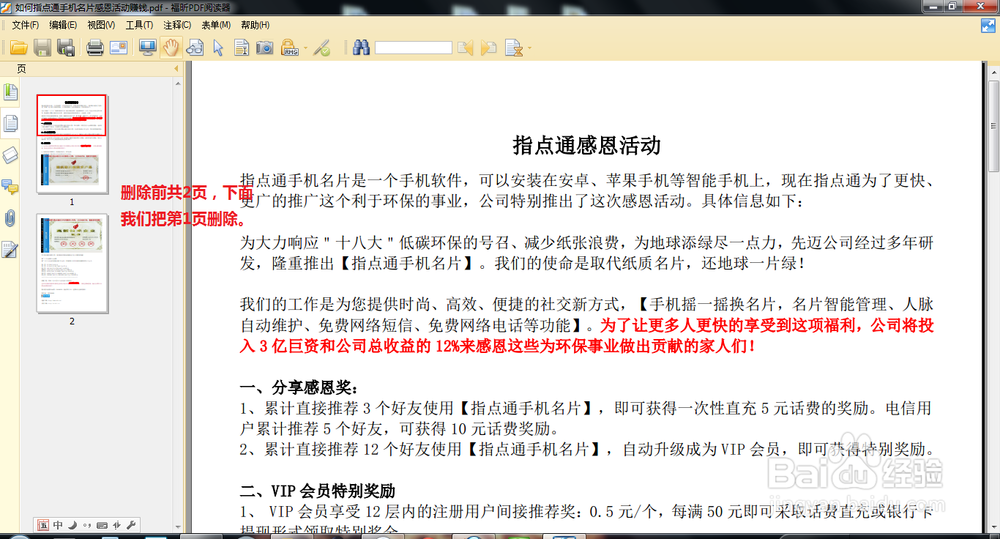Click the advanced search document icon
Viewport: 1000px width, 539px height.
pos(513,48)
